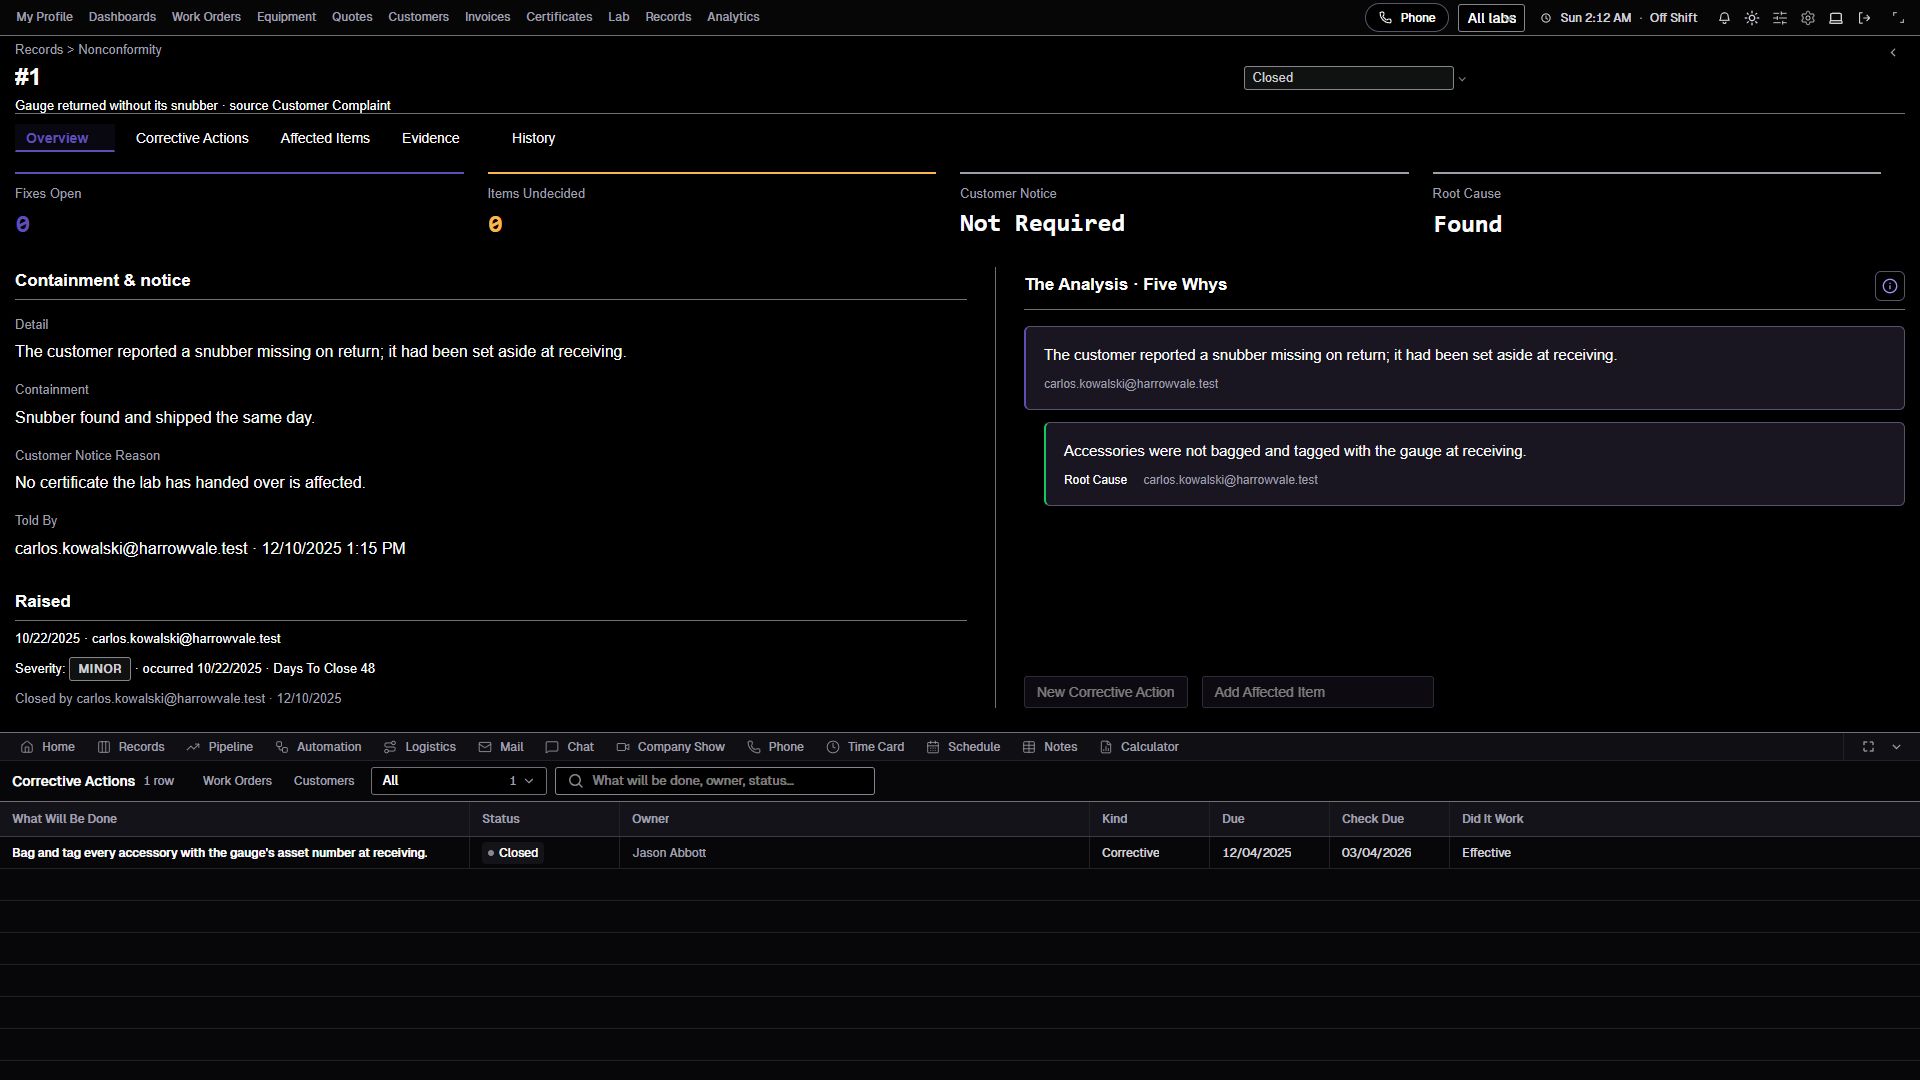Open the Home dock tab
Viewport: 1920px width, 1080px height.
click(x=47, y=747)
